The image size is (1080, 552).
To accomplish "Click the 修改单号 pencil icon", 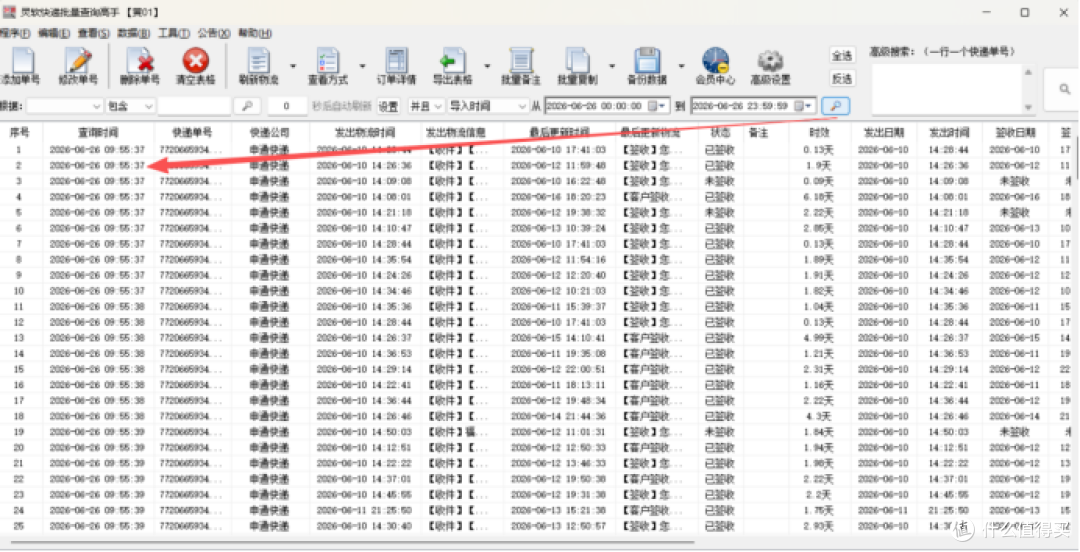I will coord(78,61).
